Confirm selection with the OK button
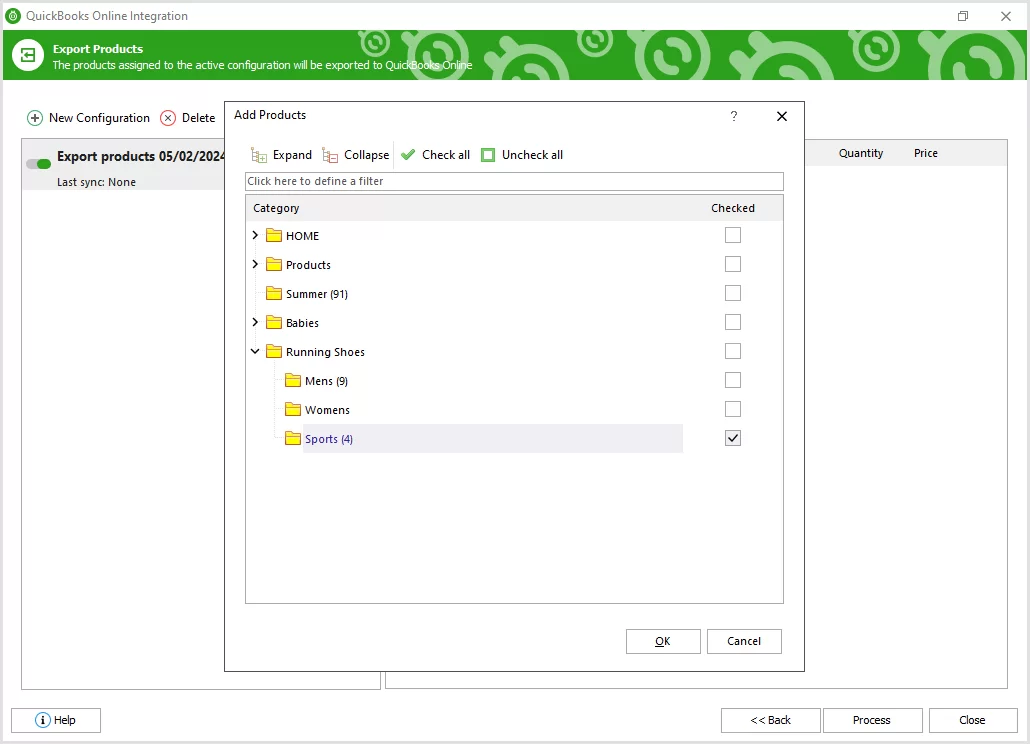Image resolution: width=1030 pixels, height=744 pixels. click(663, 641)
